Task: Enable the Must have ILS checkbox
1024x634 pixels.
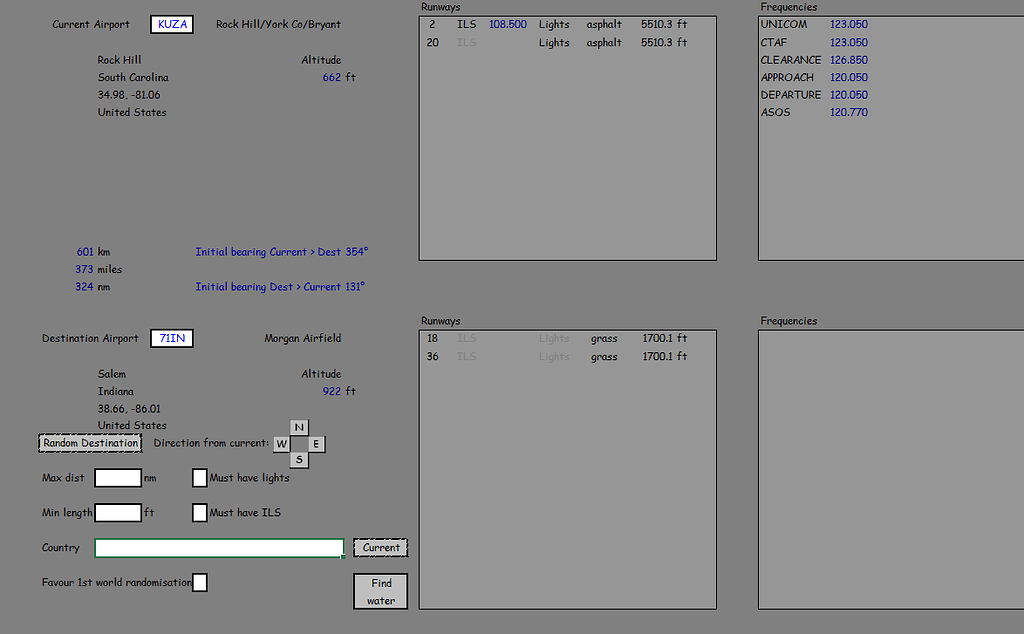Action: (199, 511)
